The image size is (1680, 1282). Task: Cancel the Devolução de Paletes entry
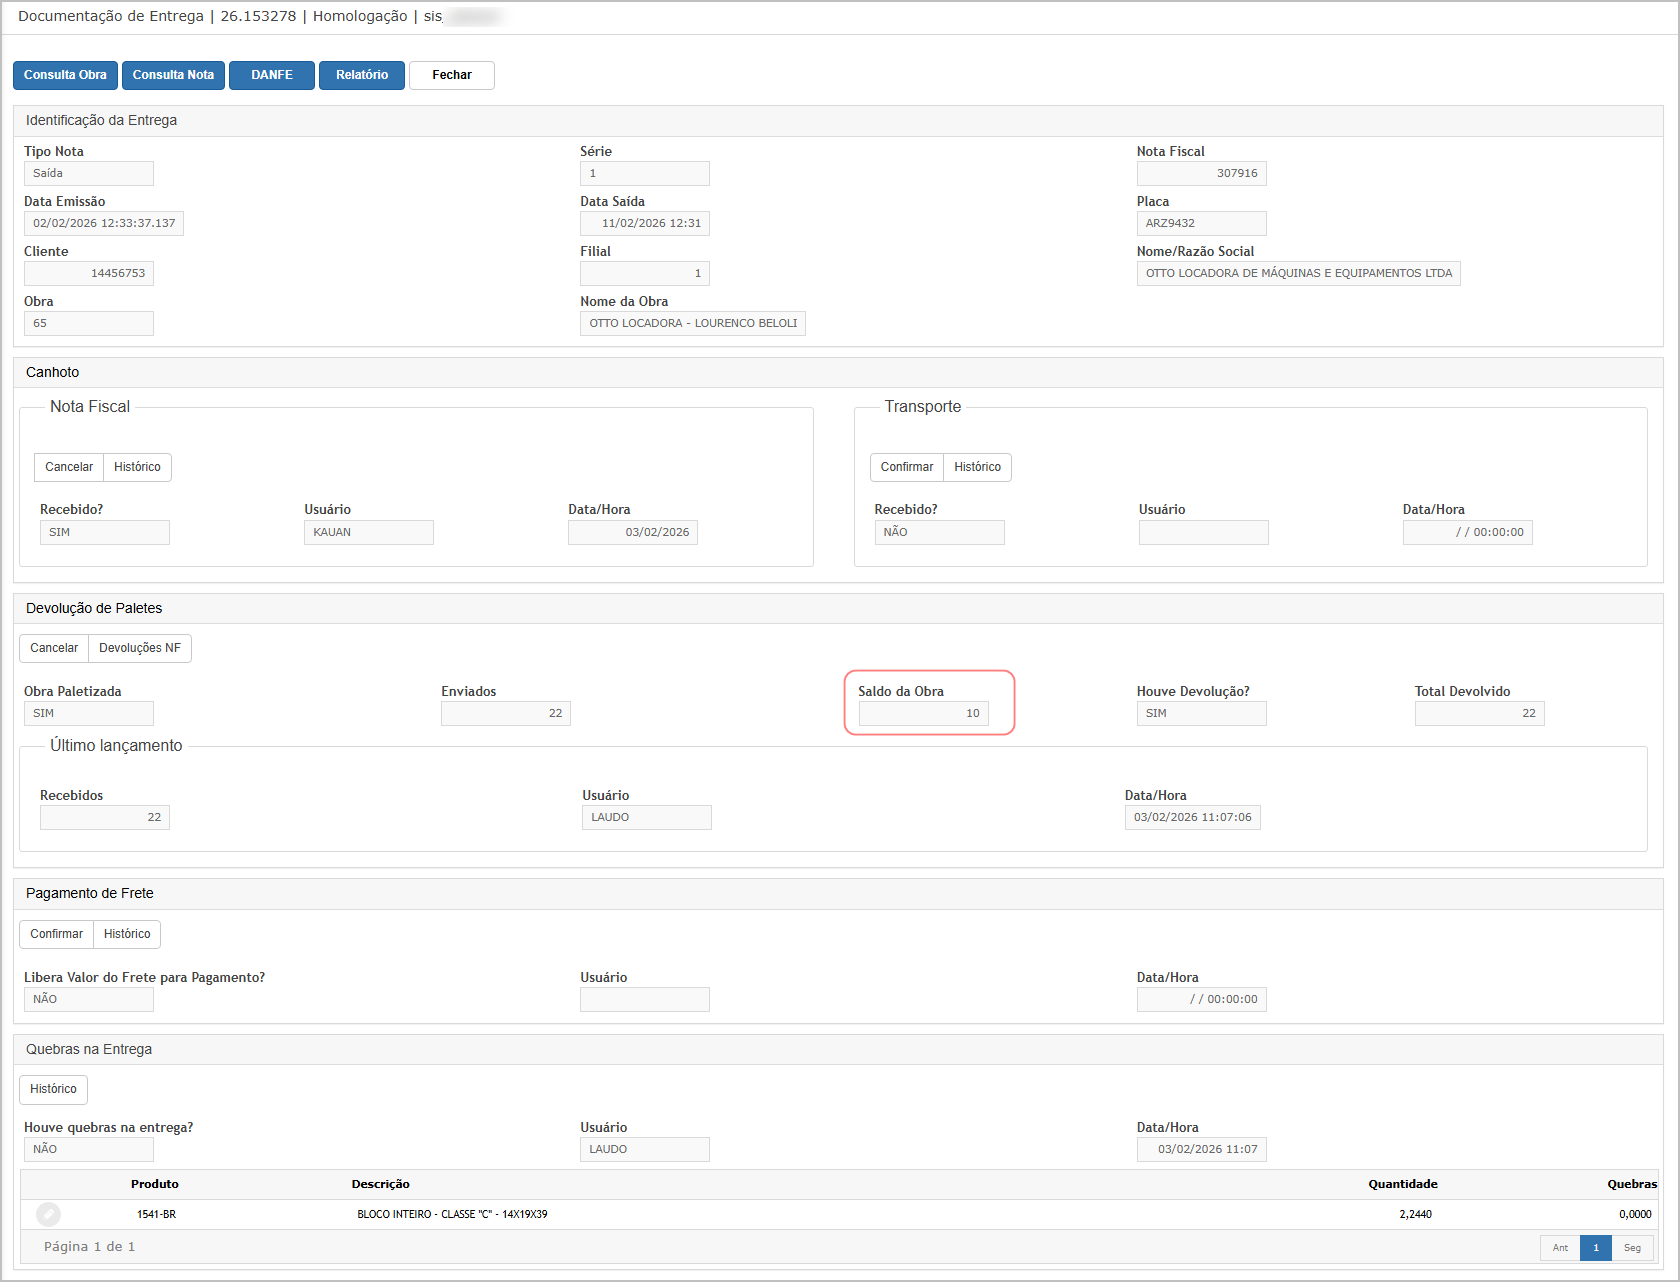[x=54, y=648]
